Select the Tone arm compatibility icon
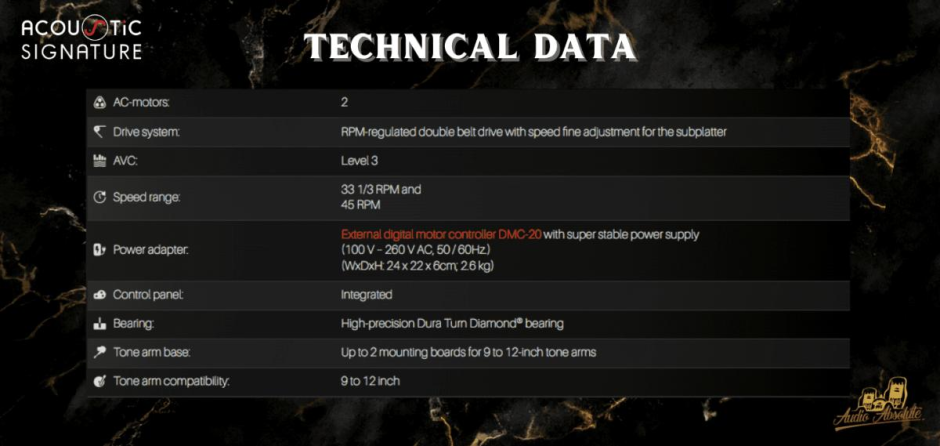This screenshot has height=446, width=940. pyautogui.click(x=99, y=381)
